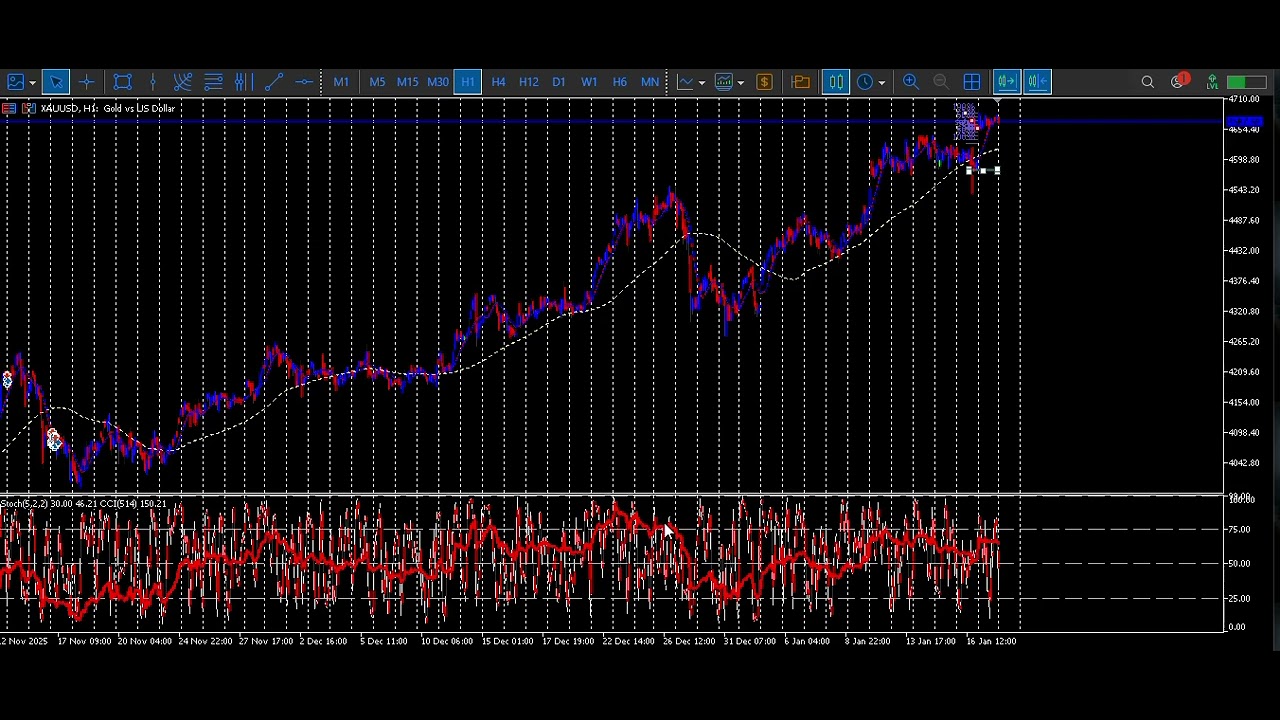
Task: Change timeframe to W1 weekly
Action: coord(589,82)
